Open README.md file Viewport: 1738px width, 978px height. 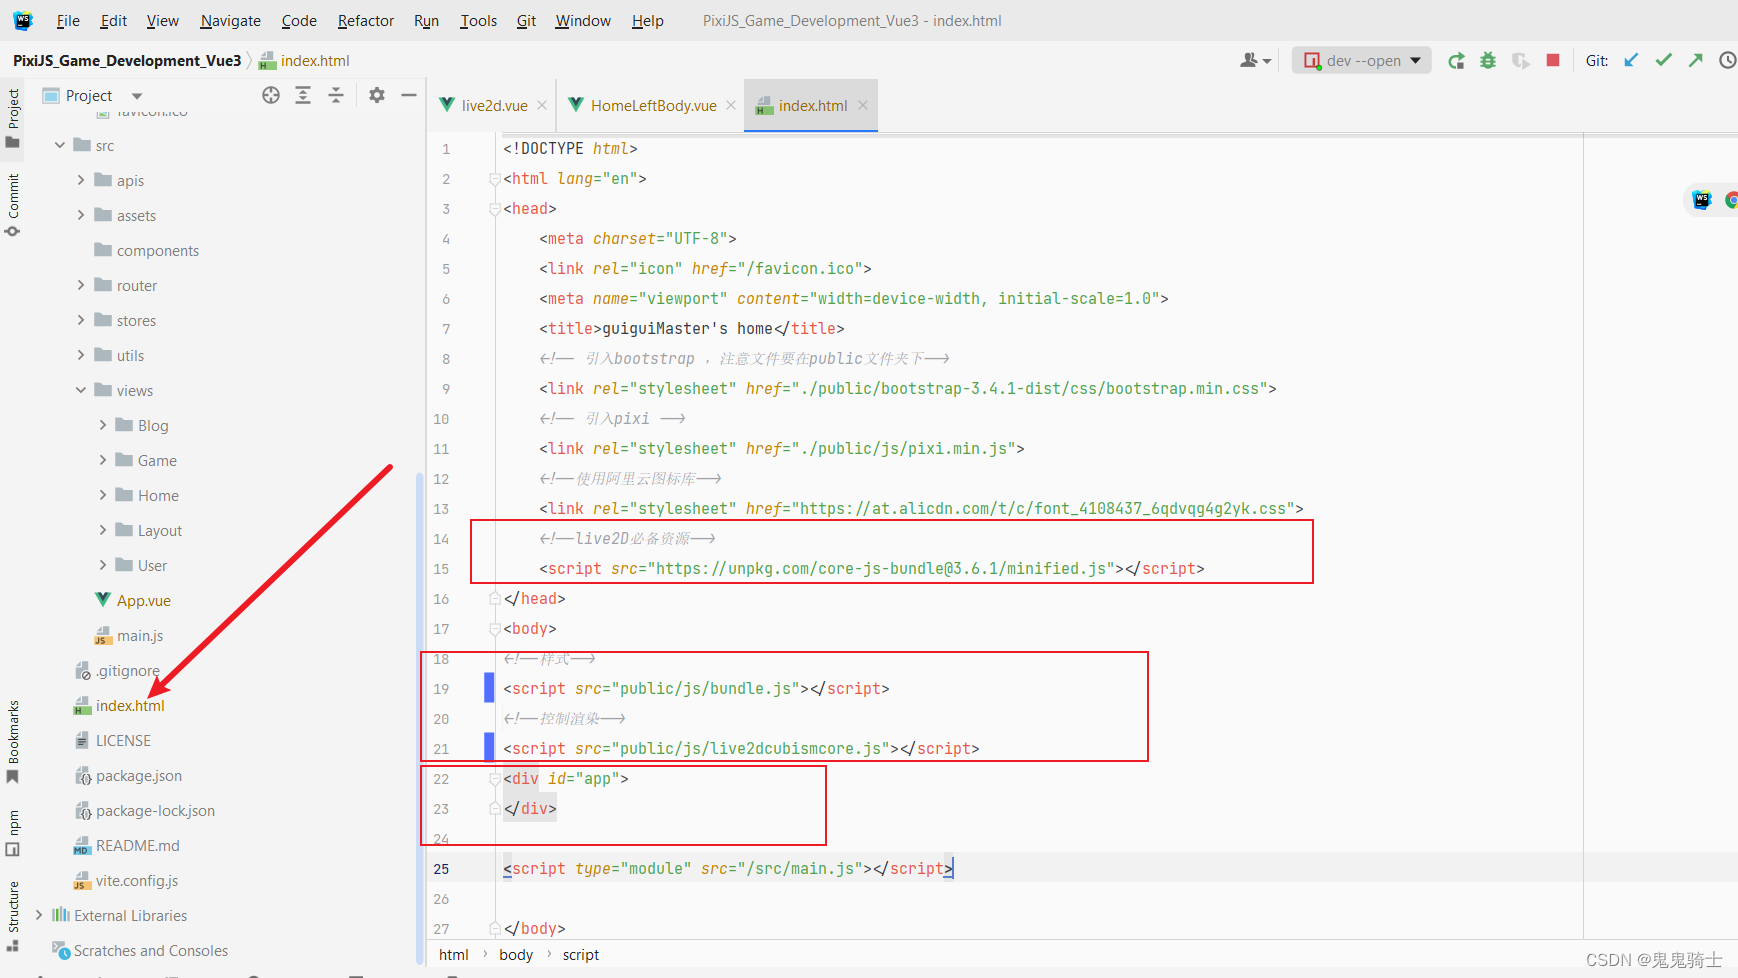point(127,845)
